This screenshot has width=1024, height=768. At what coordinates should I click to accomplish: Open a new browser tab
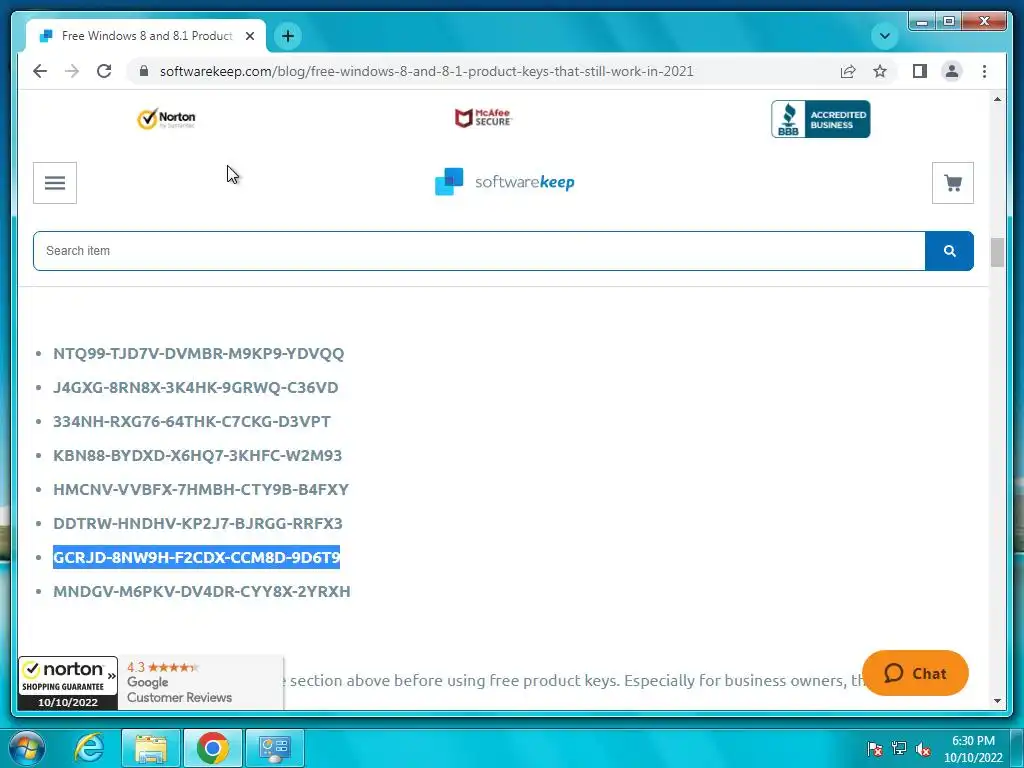point(288,36)
